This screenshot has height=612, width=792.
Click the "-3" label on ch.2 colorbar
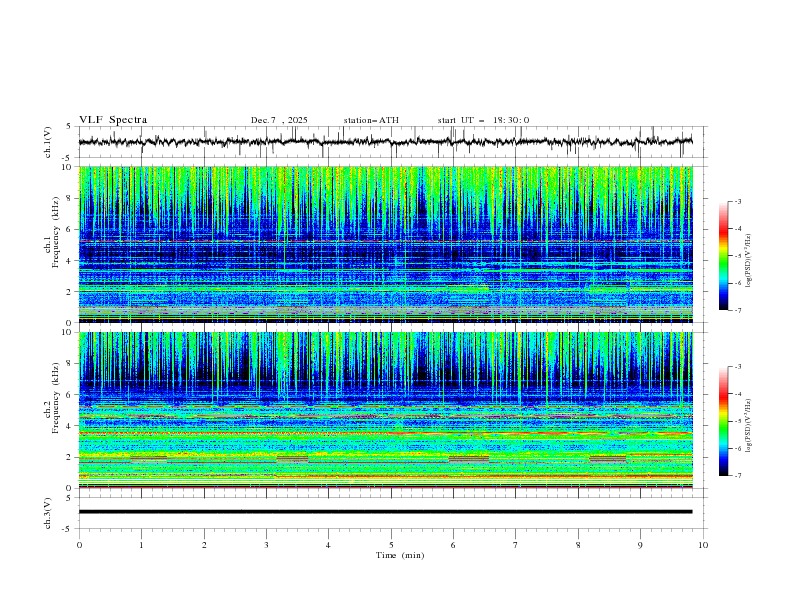point(738,367)
